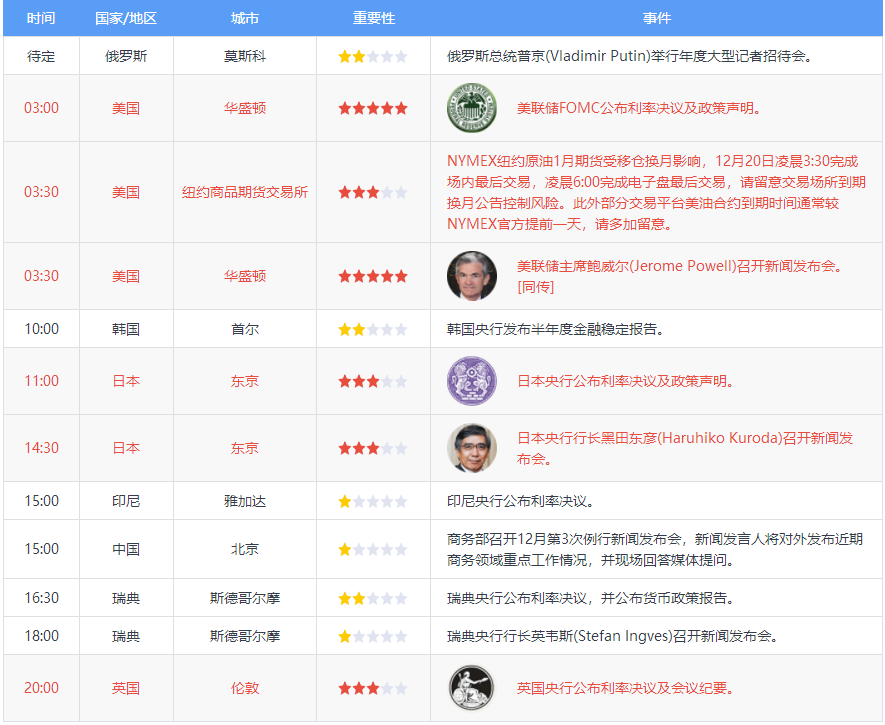Open the 日本央行公布利率决议及政策声明 event
The width and height of the screenshot is (885, 725).
625,381
